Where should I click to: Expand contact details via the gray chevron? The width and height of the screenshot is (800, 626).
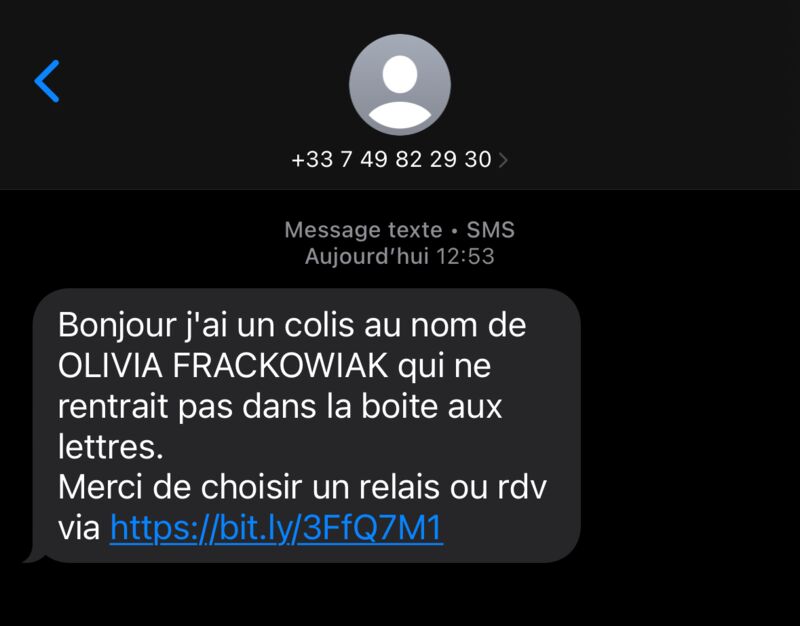coord(503,160)
